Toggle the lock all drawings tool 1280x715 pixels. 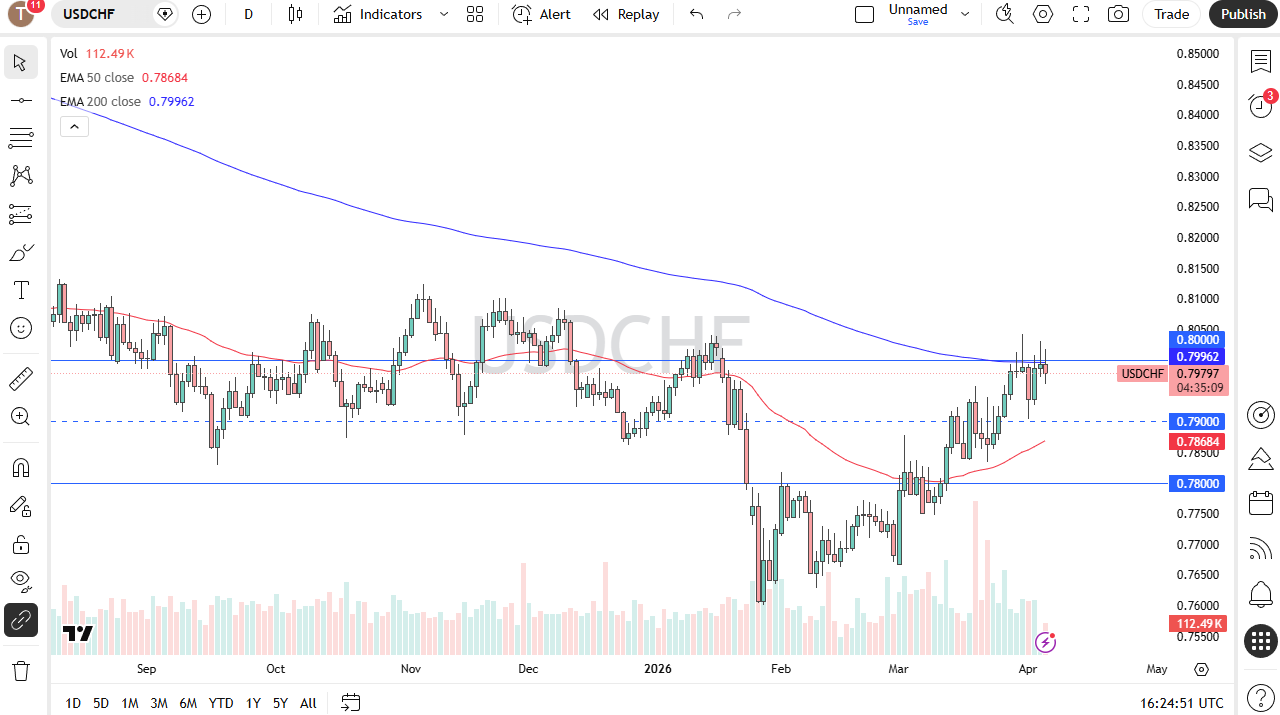[20, 544]
